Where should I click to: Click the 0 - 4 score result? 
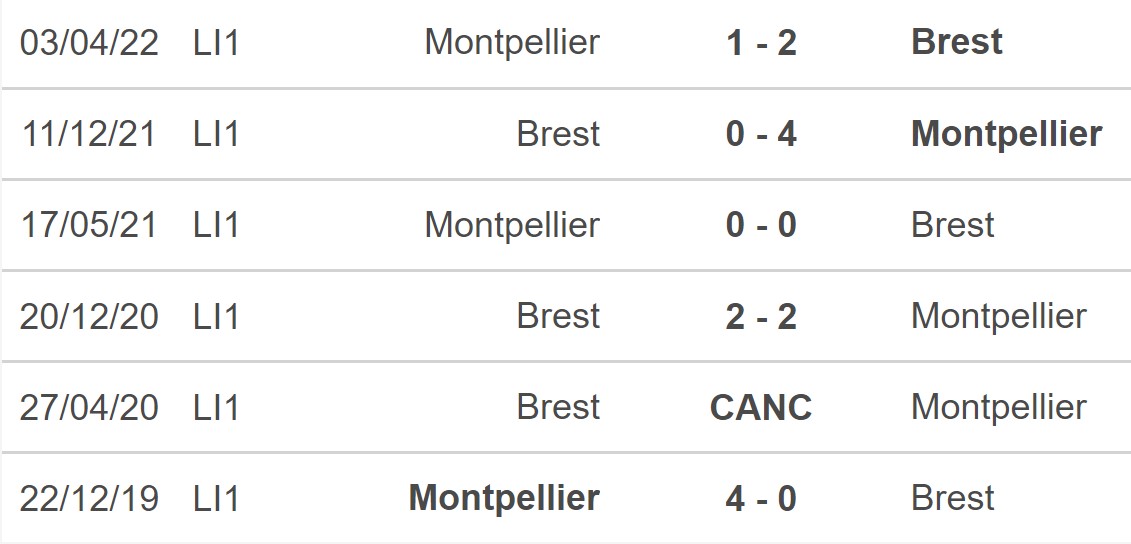tap(761, 134)
